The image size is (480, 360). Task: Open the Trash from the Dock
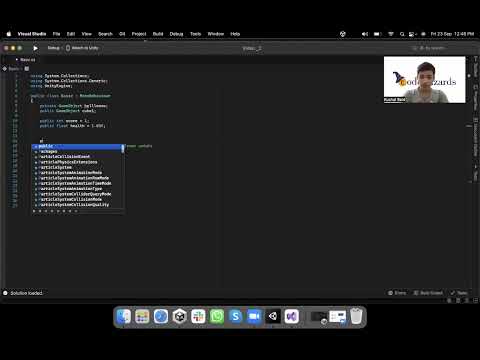(x=356, y=316)
